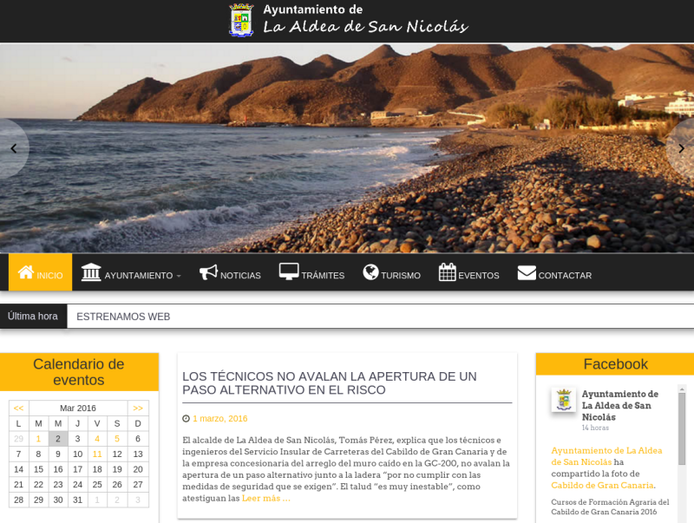Go to next month in calendar

[x=138, y=408]
